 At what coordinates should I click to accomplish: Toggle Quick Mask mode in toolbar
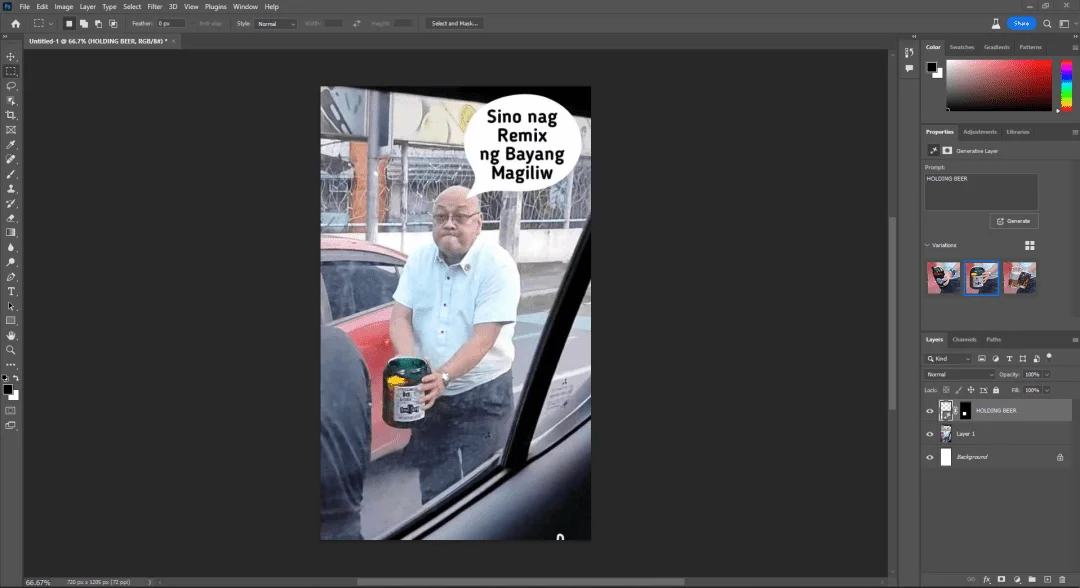(11, 411)
